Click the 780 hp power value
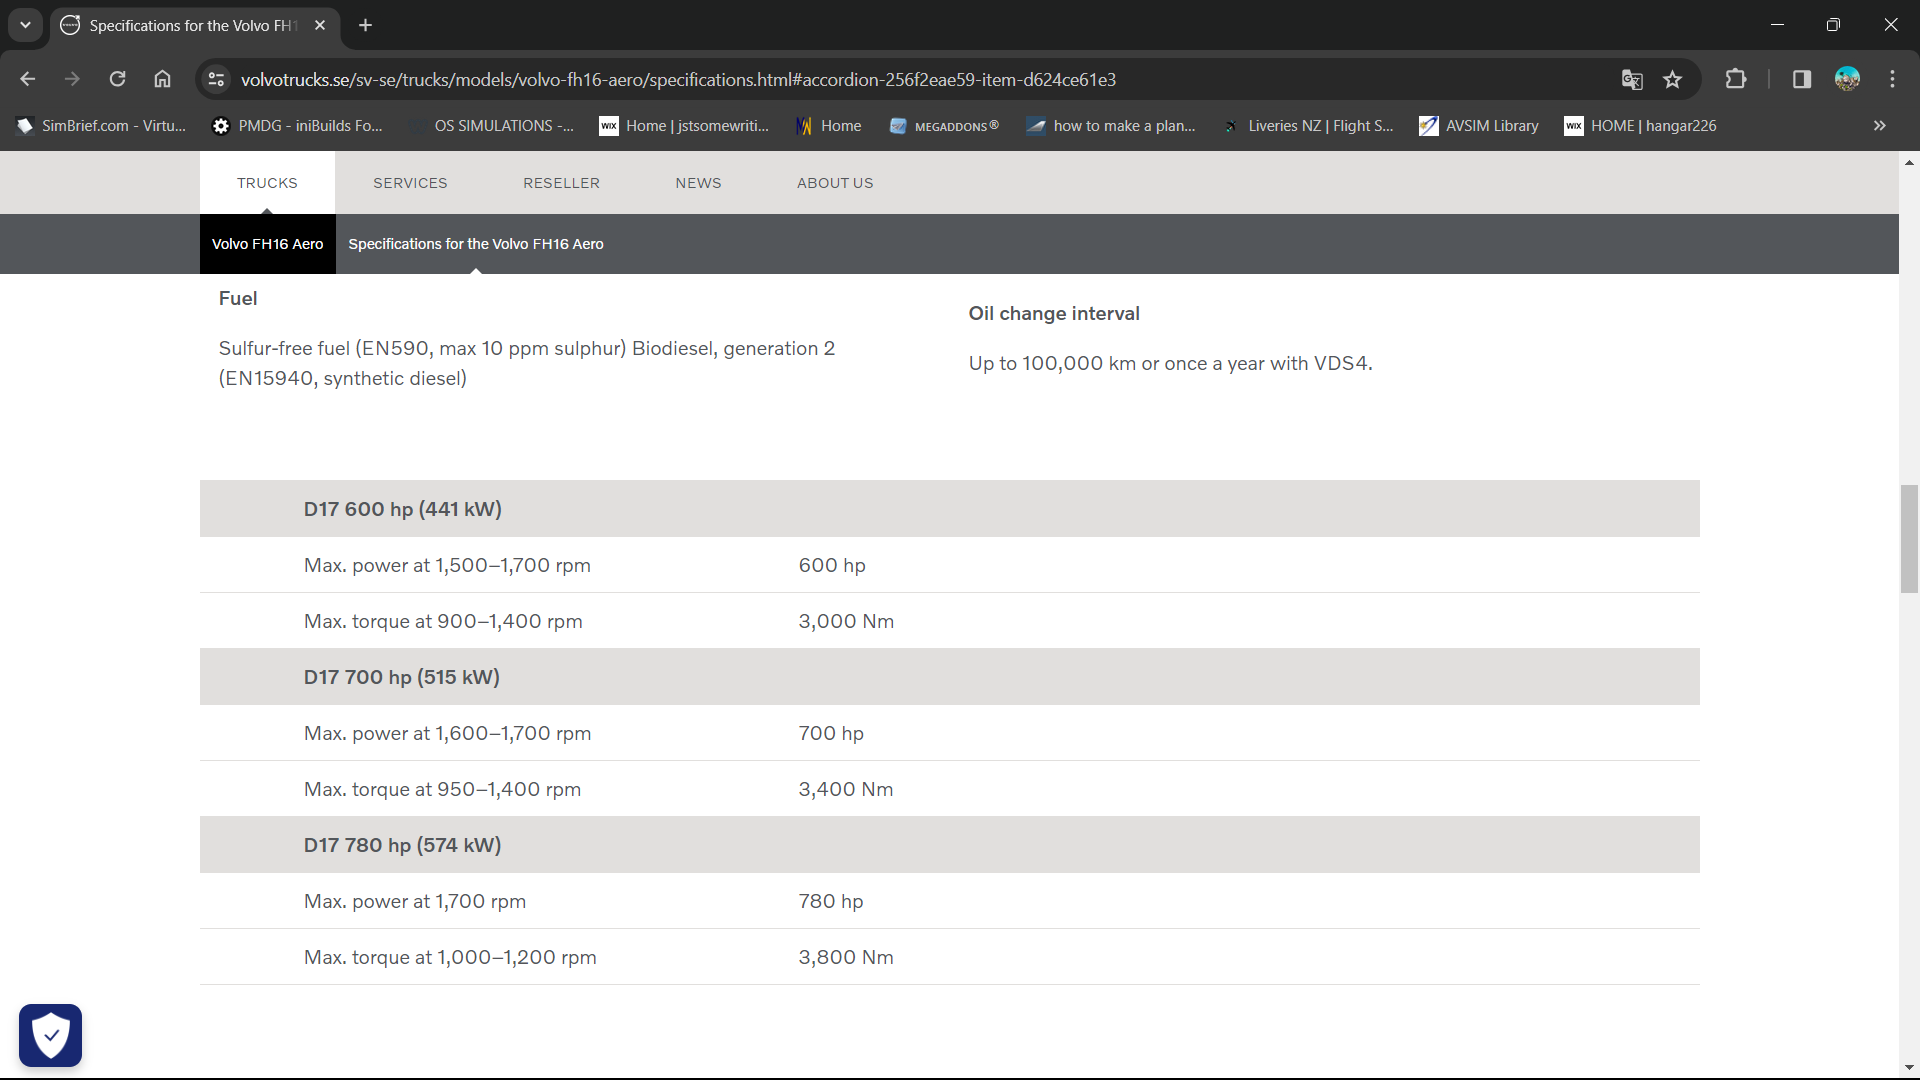Image resolution: width=1920 pixels, height=1080 pixels. (831, 901)
